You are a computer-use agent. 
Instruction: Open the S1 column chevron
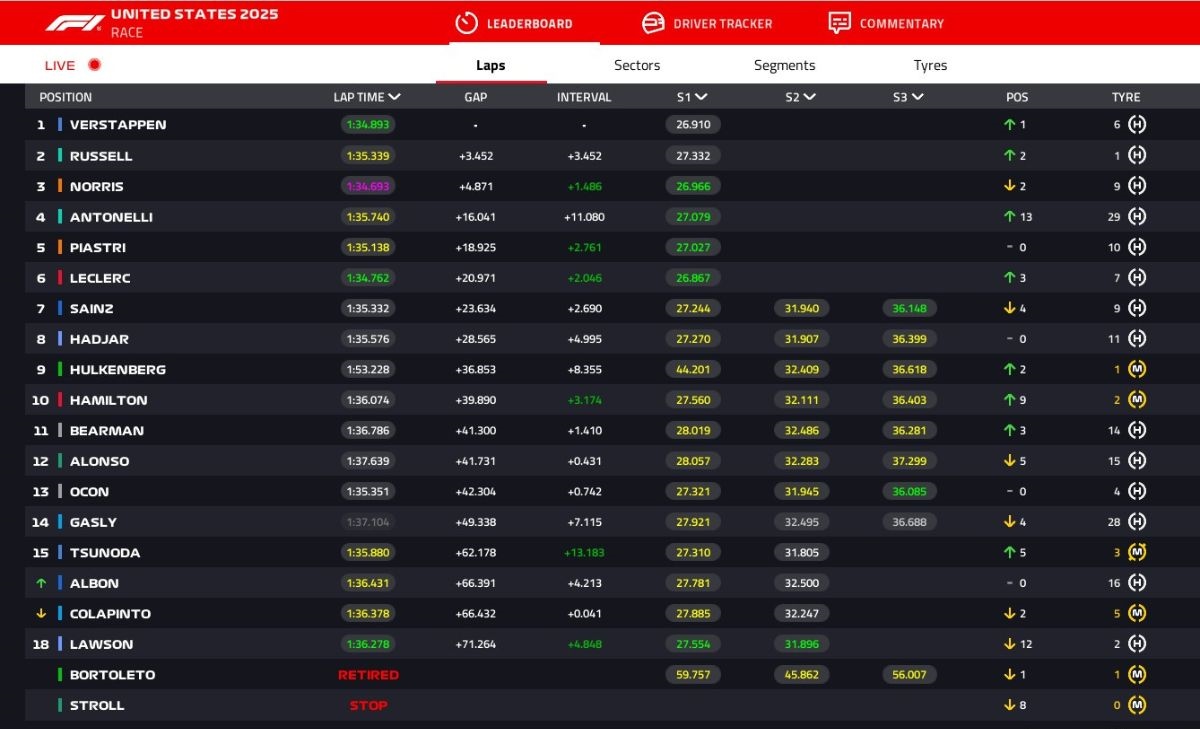point(701,97)
